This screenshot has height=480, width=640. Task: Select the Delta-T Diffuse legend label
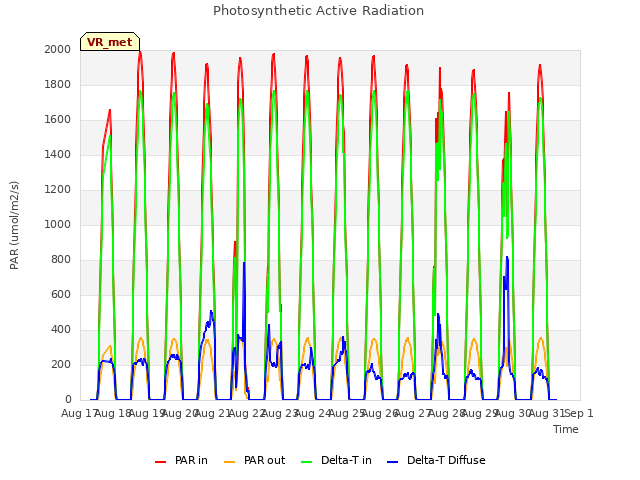(x=446, y=460)
